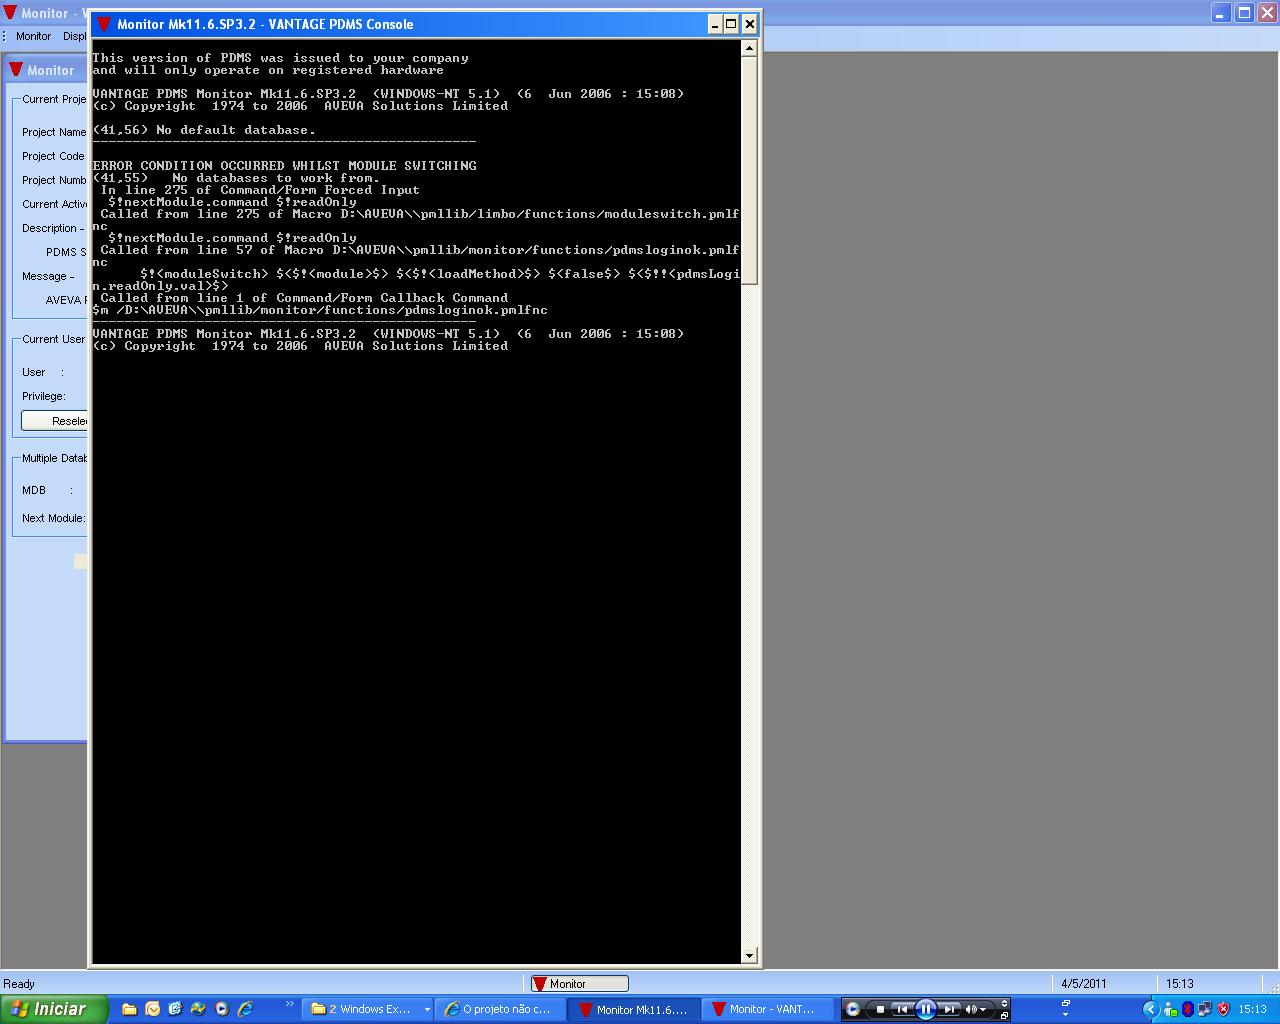Launch Windows Media Player from quick launch
1280x1024 pixels.
click(x=221, y=1009)
